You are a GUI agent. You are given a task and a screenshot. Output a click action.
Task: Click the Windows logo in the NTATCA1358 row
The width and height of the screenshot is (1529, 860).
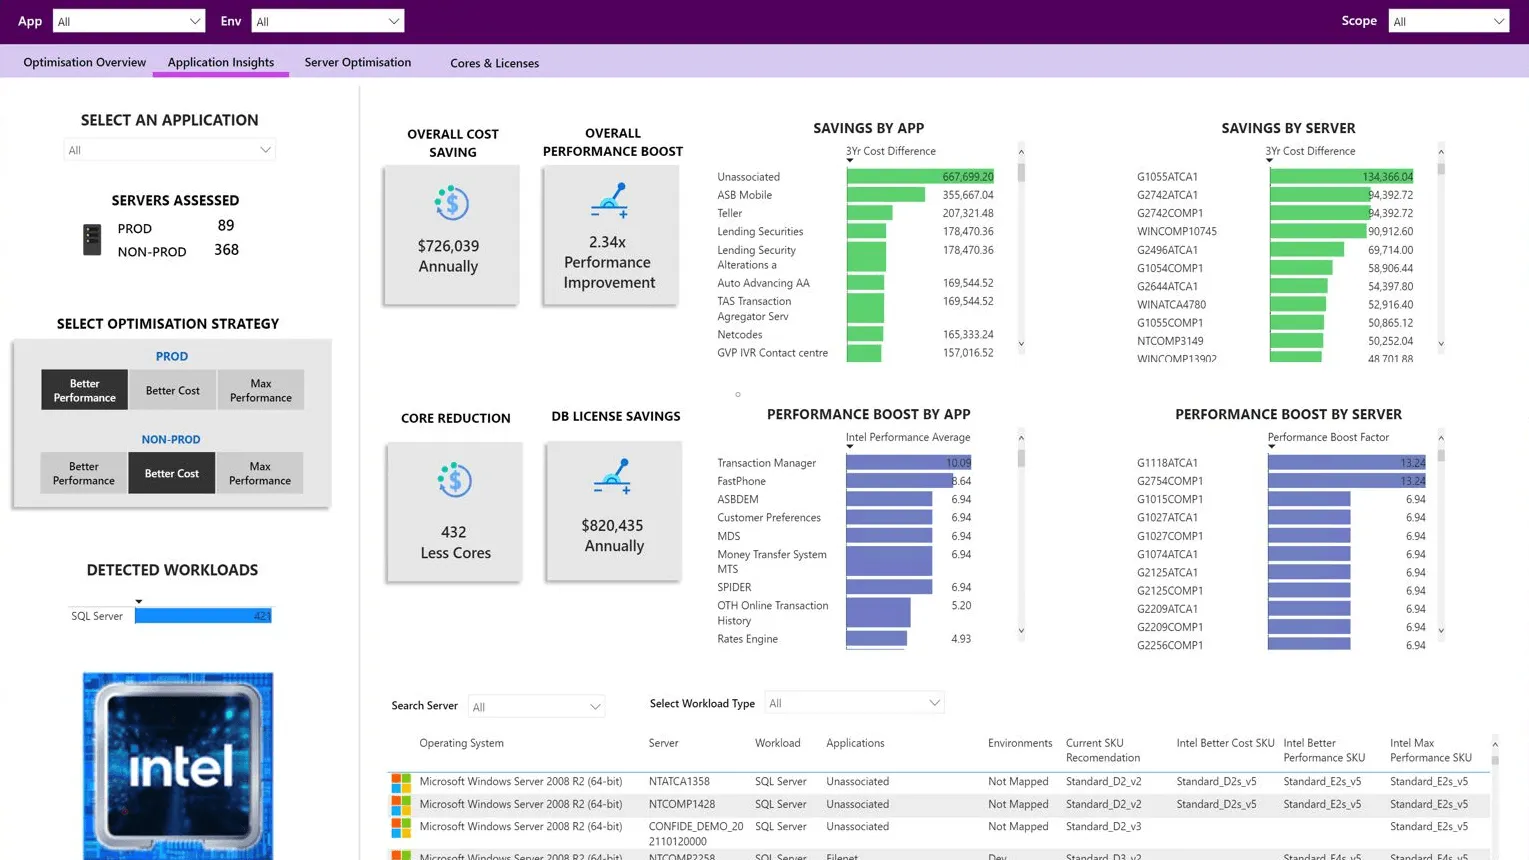(401, 782)
